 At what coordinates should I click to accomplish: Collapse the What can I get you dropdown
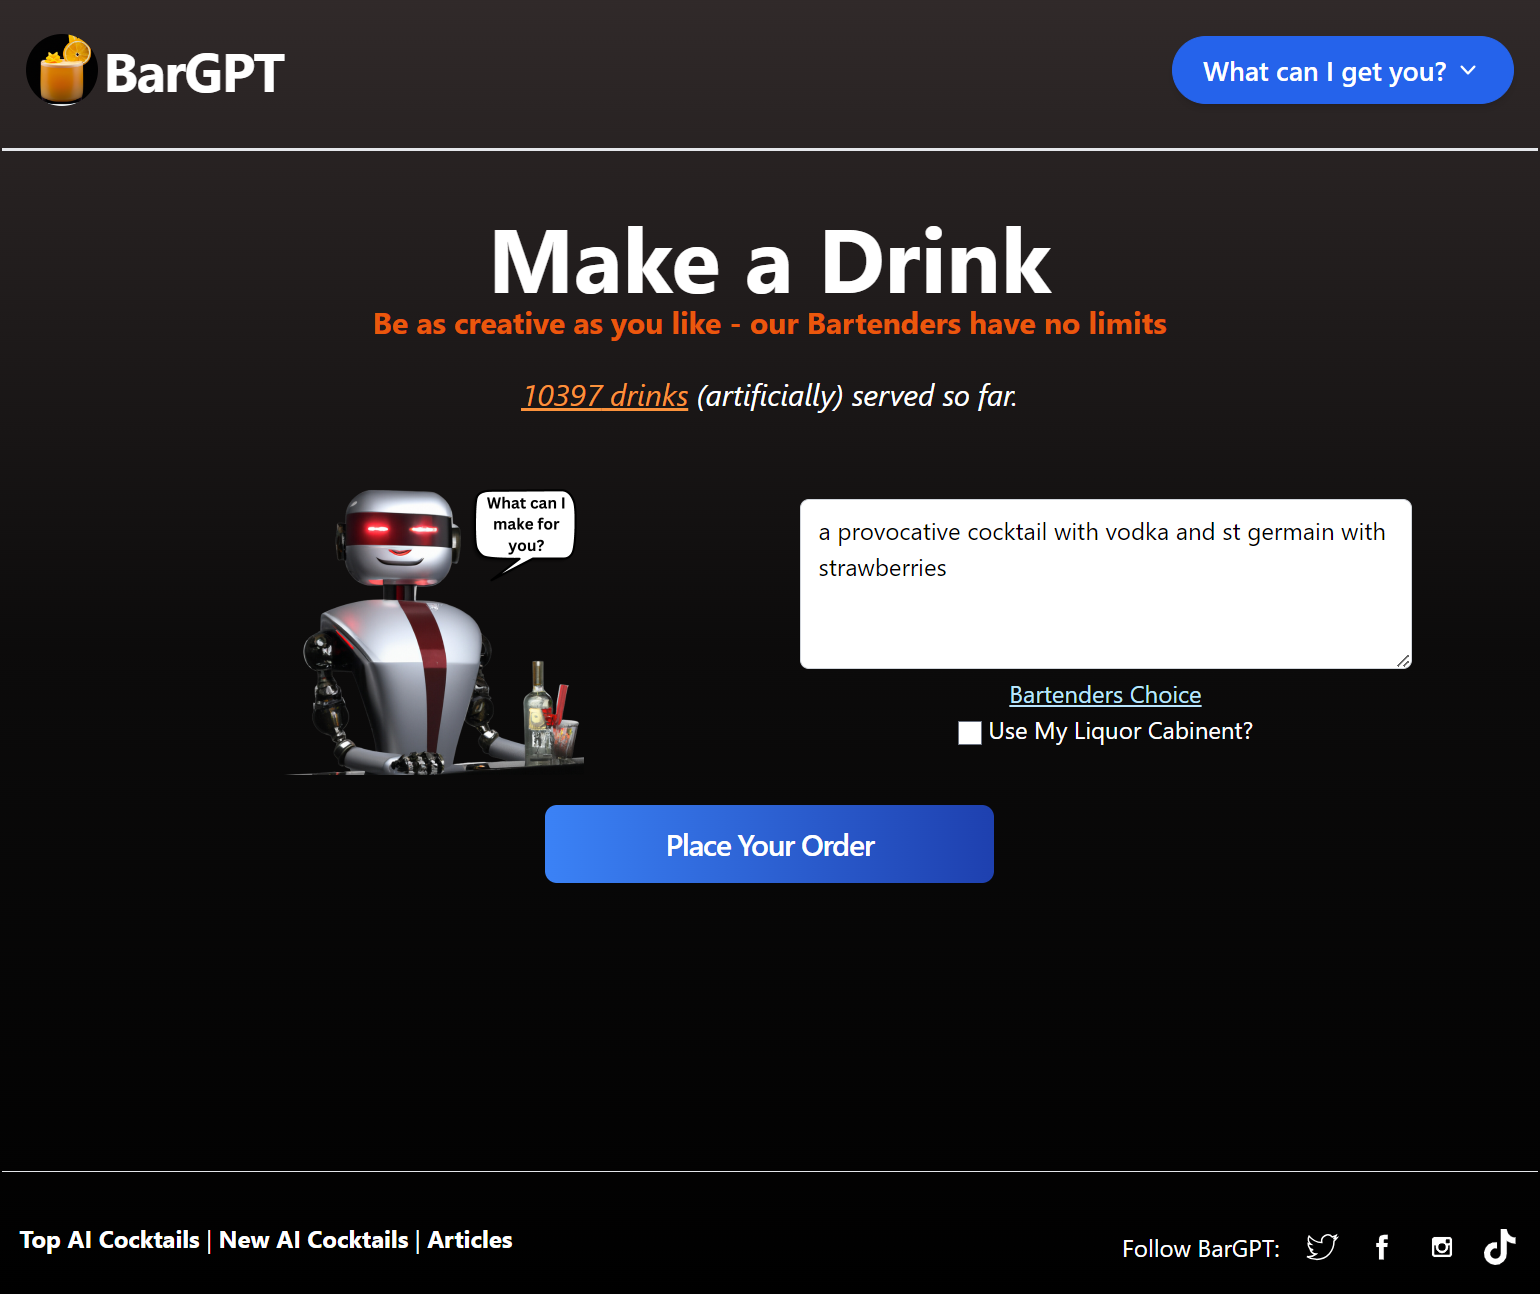[1342, 70]
